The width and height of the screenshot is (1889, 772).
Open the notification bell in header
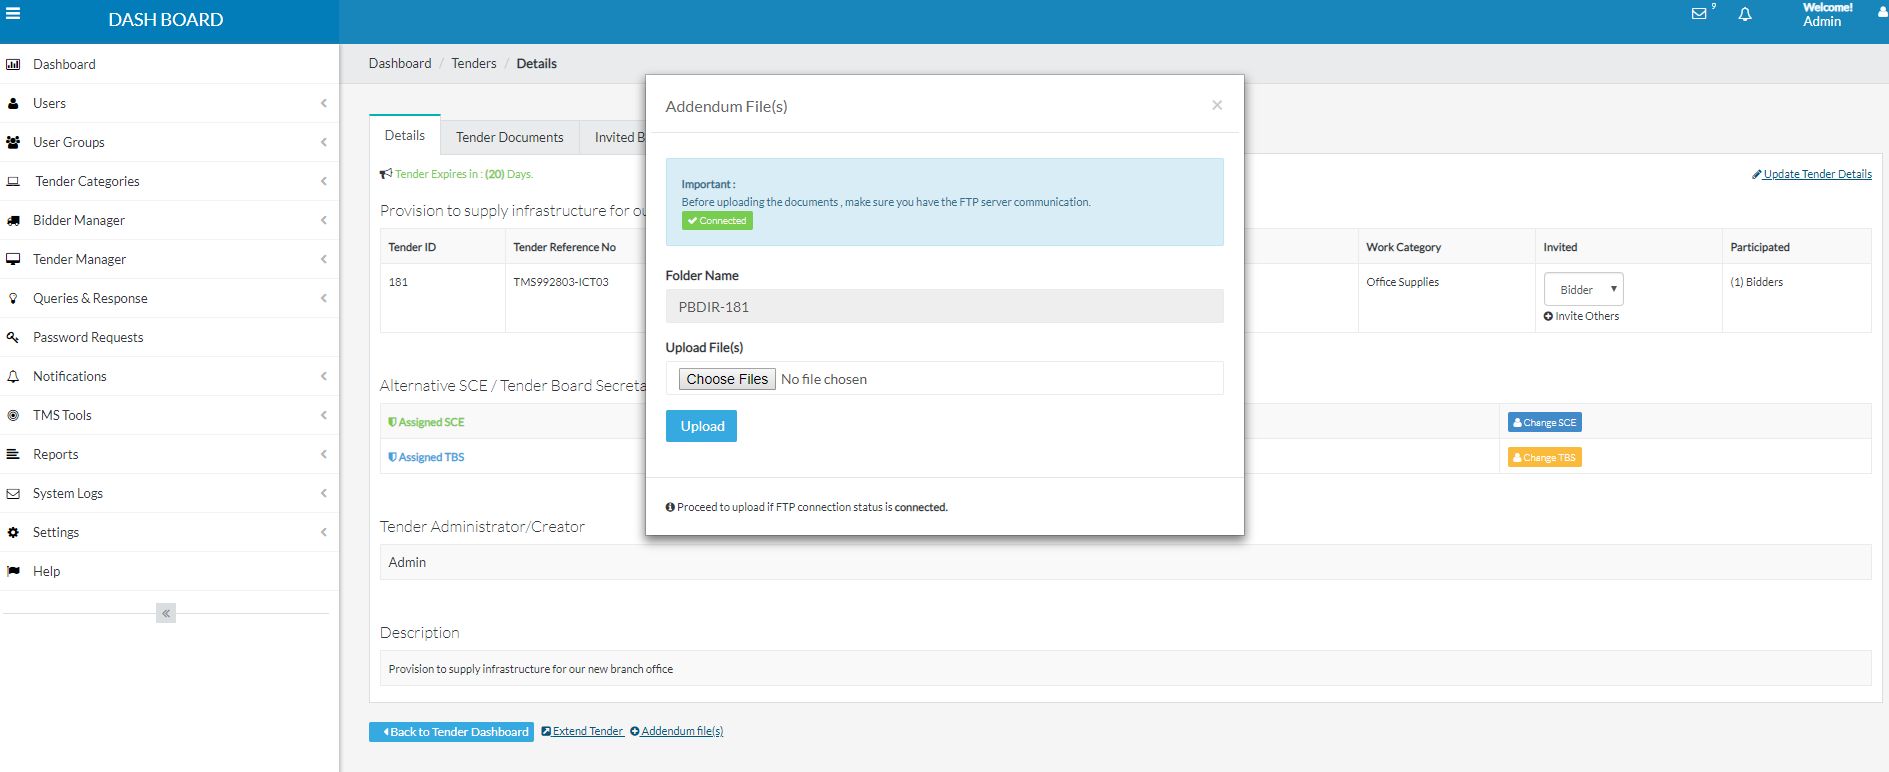[x=1745, y=14]
